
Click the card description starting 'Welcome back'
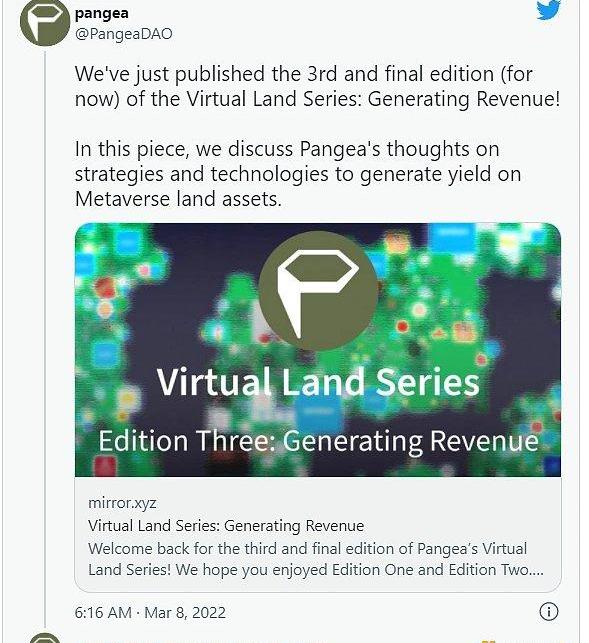pos(316,559)
